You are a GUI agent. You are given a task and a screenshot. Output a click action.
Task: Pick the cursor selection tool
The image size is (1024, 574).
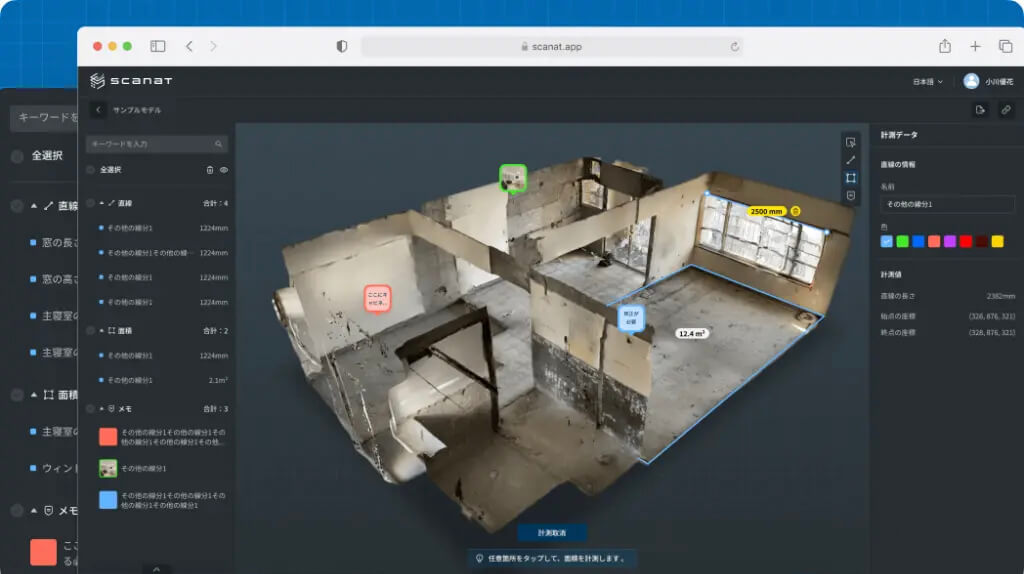click(x=850, y=141)
